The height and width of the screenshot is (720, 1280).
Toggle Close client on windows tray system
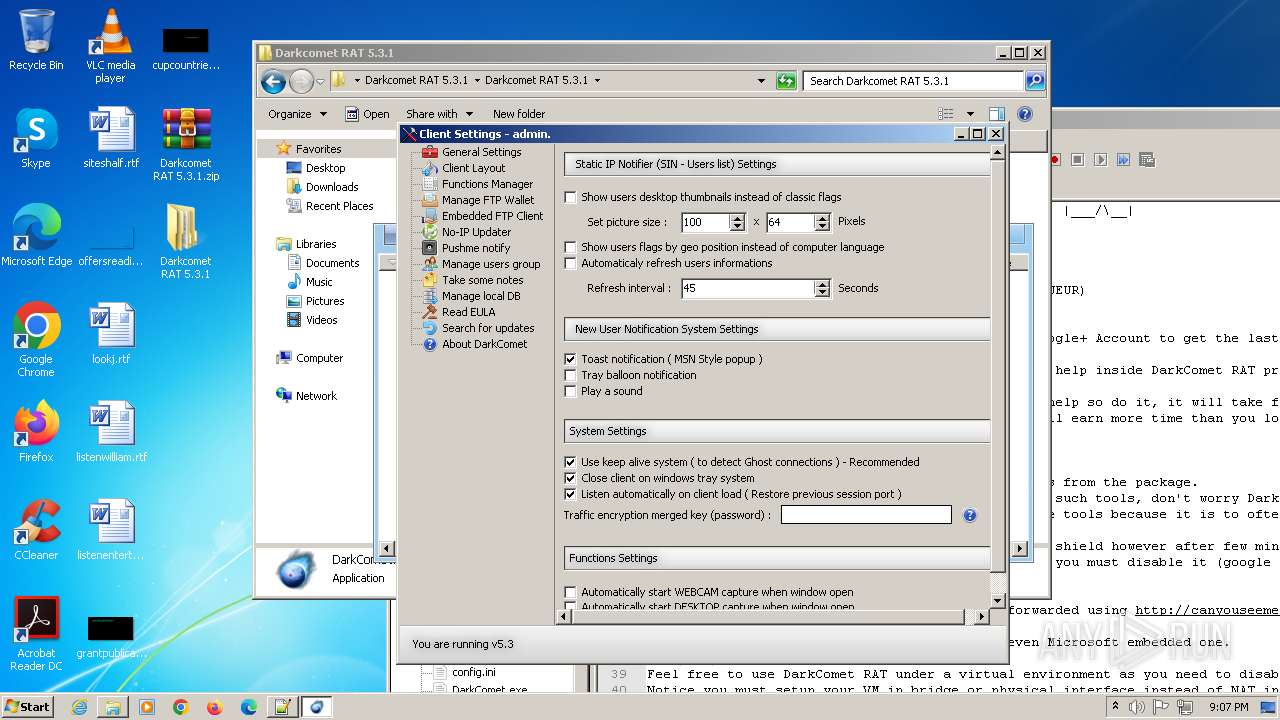click(571, 478)
